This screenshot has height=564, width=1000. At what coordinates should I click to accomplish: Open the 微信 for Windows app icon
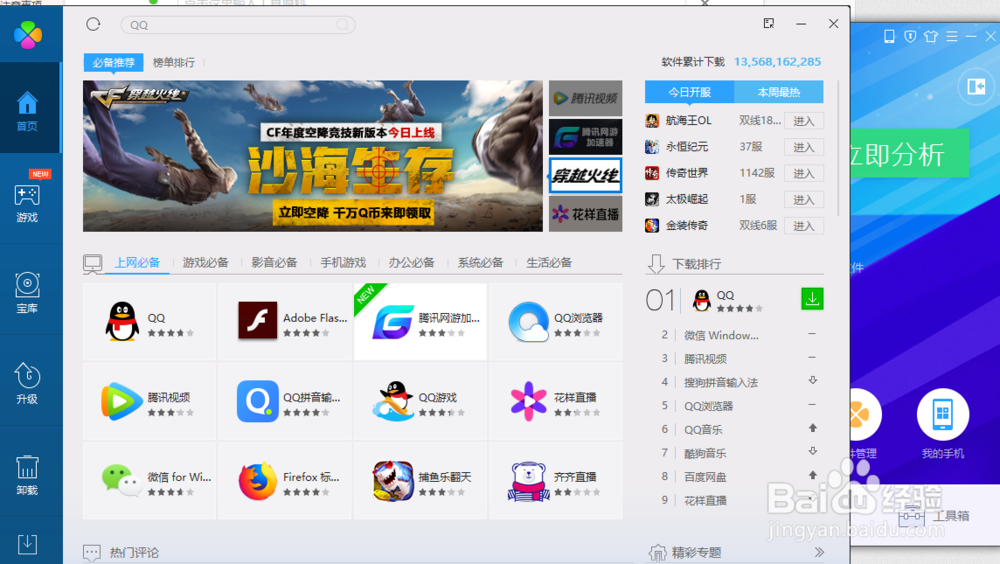point(121,480)
